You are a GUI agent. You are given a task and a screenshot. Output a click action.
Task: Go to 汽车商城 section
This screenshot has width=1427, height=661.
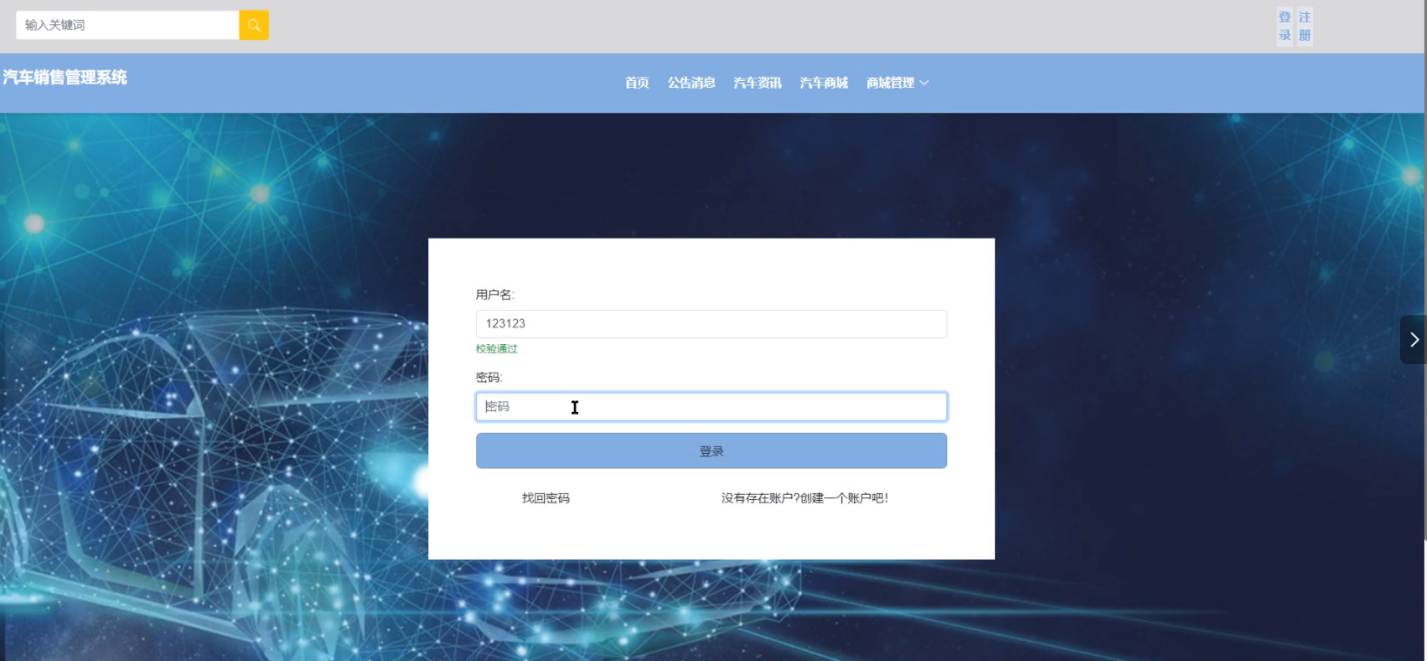click(x=822, y=83)
